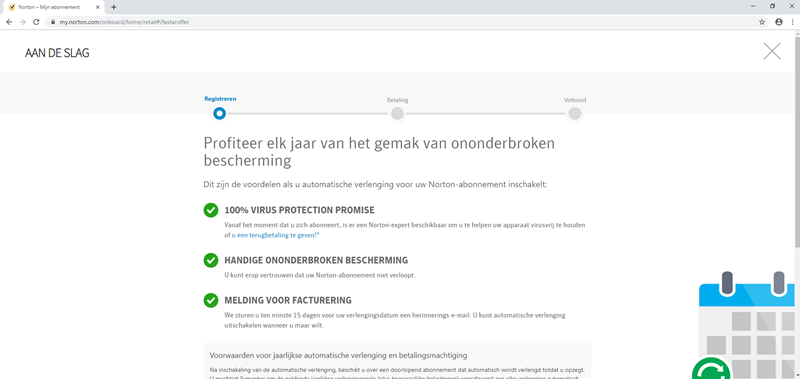Close the Aan de slag overlay X
The width and height of the screenshot is (800, 379).
pos(772,51)
